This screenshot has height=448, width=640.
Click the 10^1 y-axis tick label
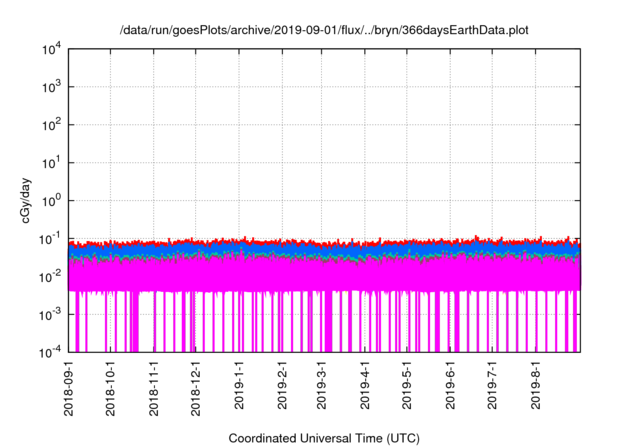(52, 163)
